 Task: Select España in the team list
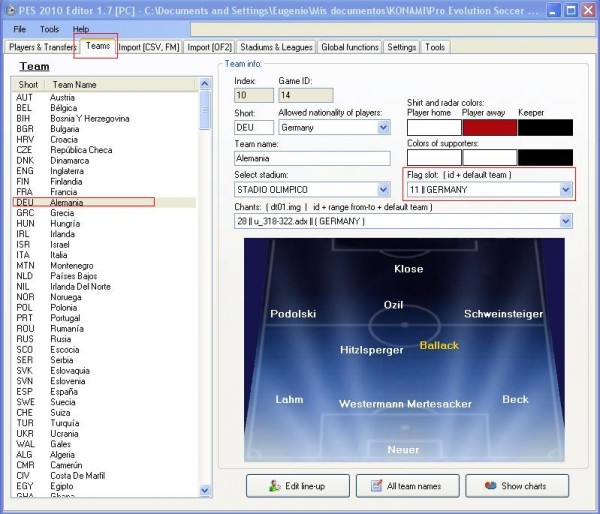click(x=104, y=392)
